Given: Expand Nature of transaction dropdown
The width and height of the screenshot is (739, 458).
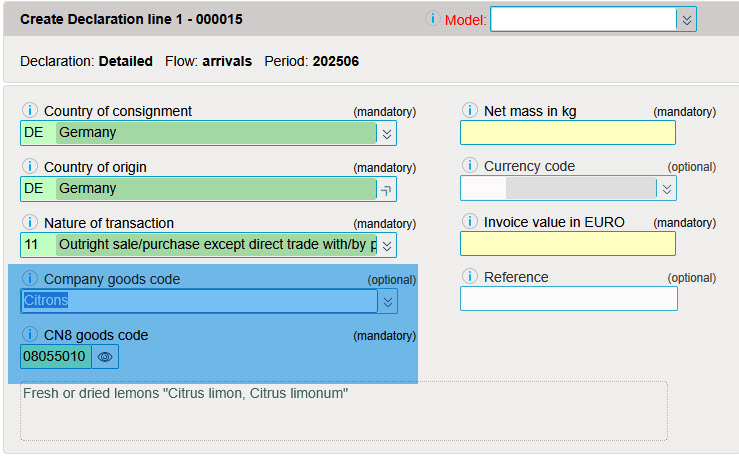Looking at the screenshot, I should pyautogui.click(x=387, y=245).
